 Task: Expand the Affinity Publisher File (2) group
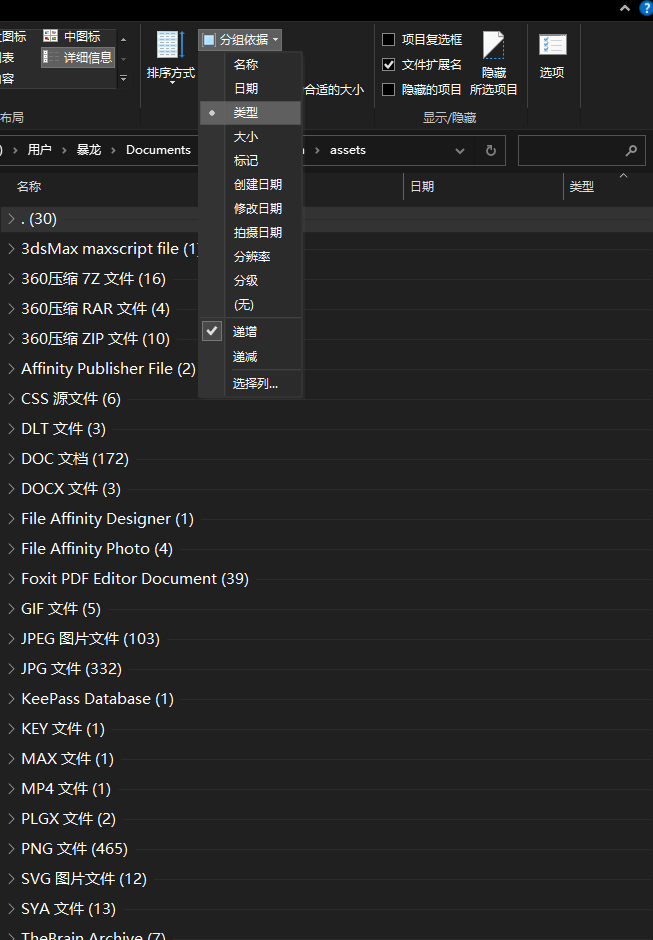coord(11,369)
